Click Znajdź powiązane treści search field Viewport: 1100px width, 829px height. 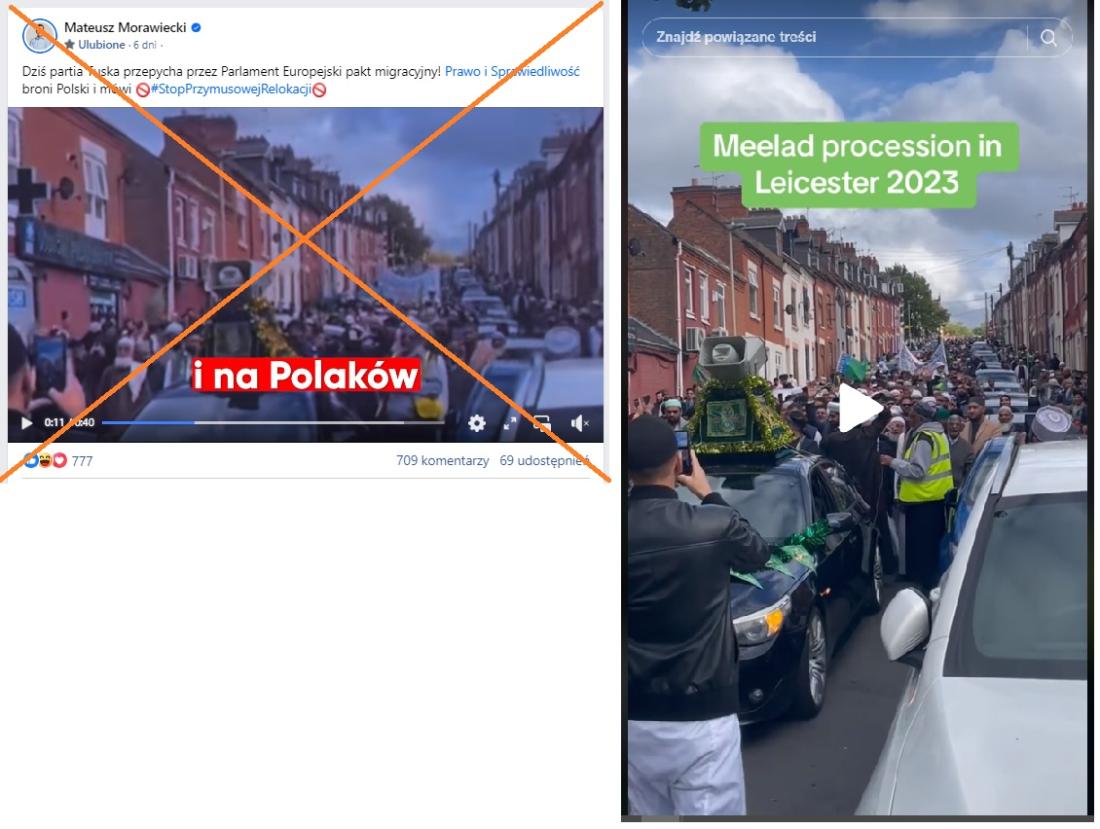(835, 37)
